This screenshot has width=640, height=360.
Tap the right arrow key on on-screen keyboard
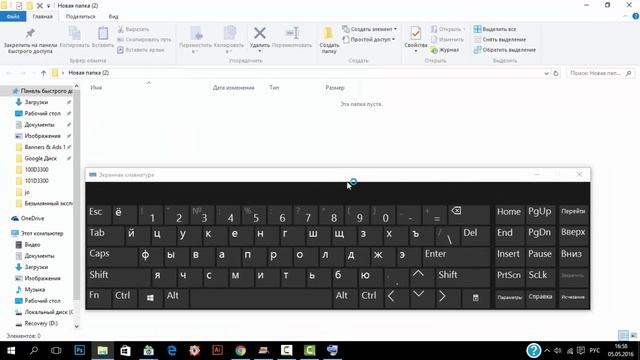coord(448,298)
